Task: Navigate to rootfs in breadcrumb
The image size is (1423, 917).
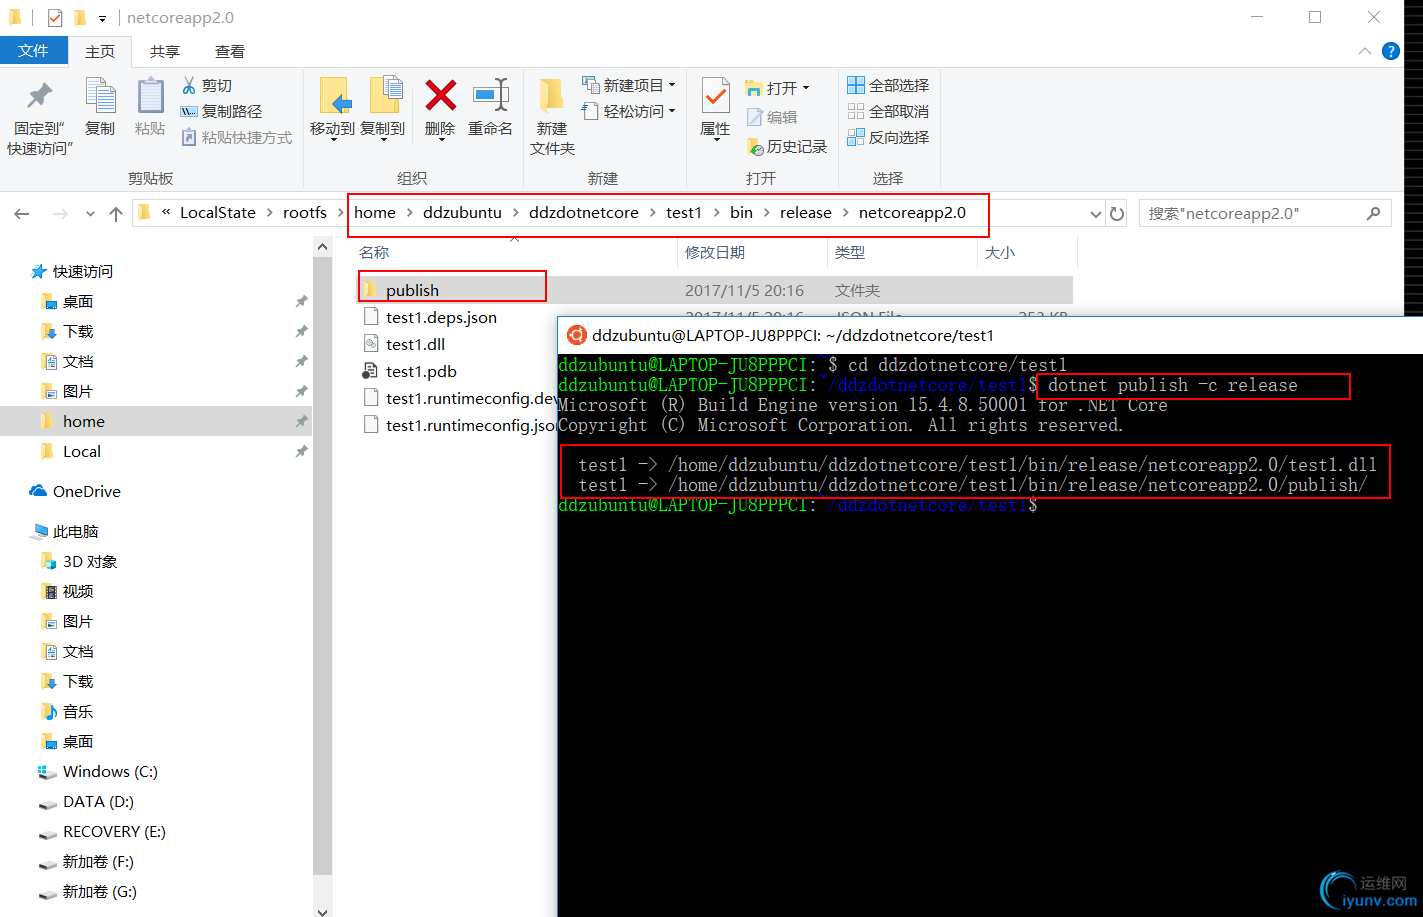Action: coord(305,213)
